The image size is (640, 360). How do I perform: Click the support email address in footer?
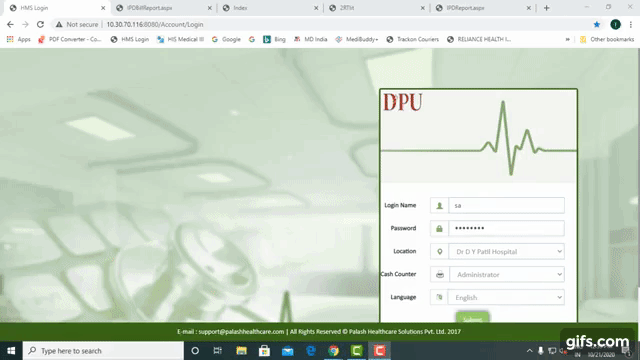[241, 331]
